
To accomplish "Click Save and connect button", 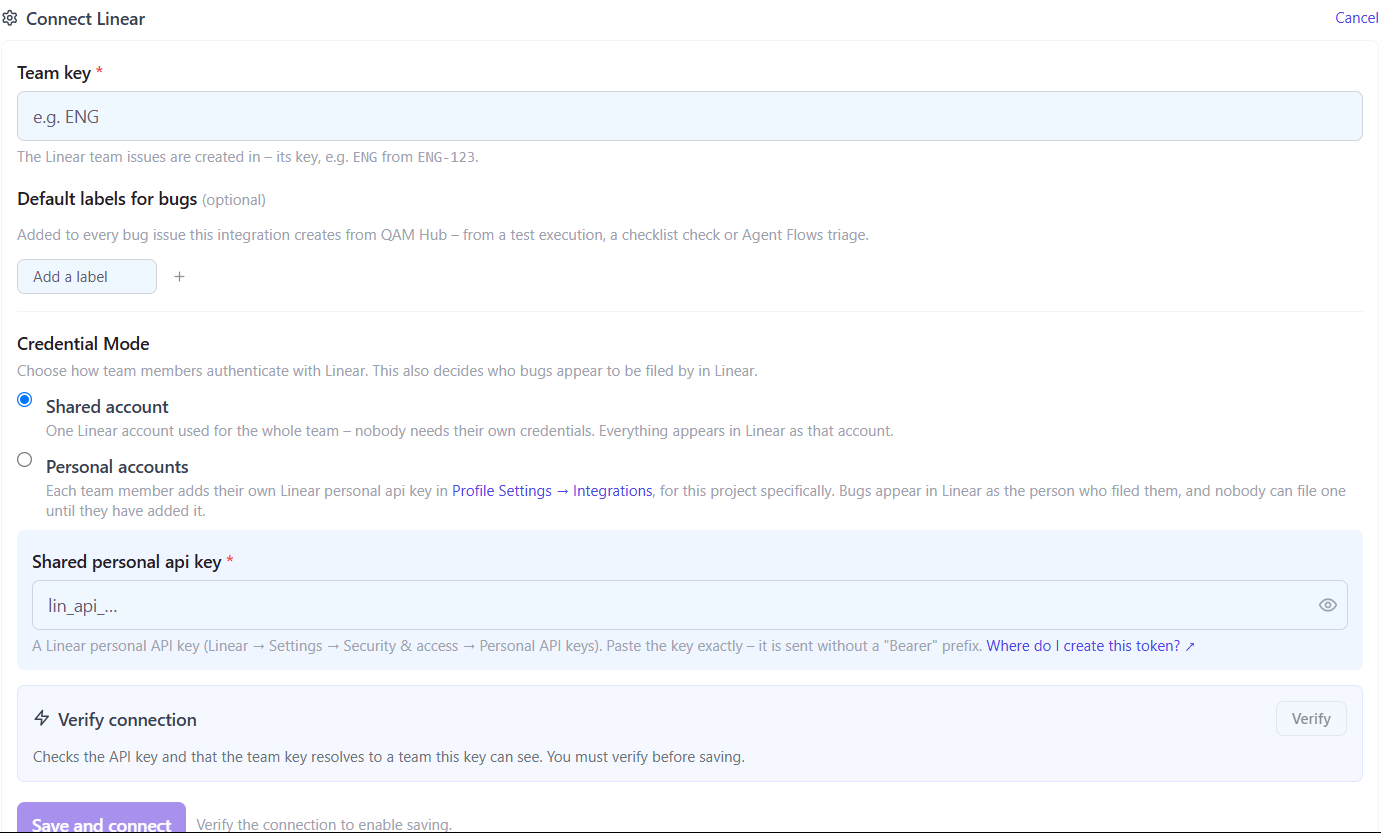I will click(x=101, y=818).
